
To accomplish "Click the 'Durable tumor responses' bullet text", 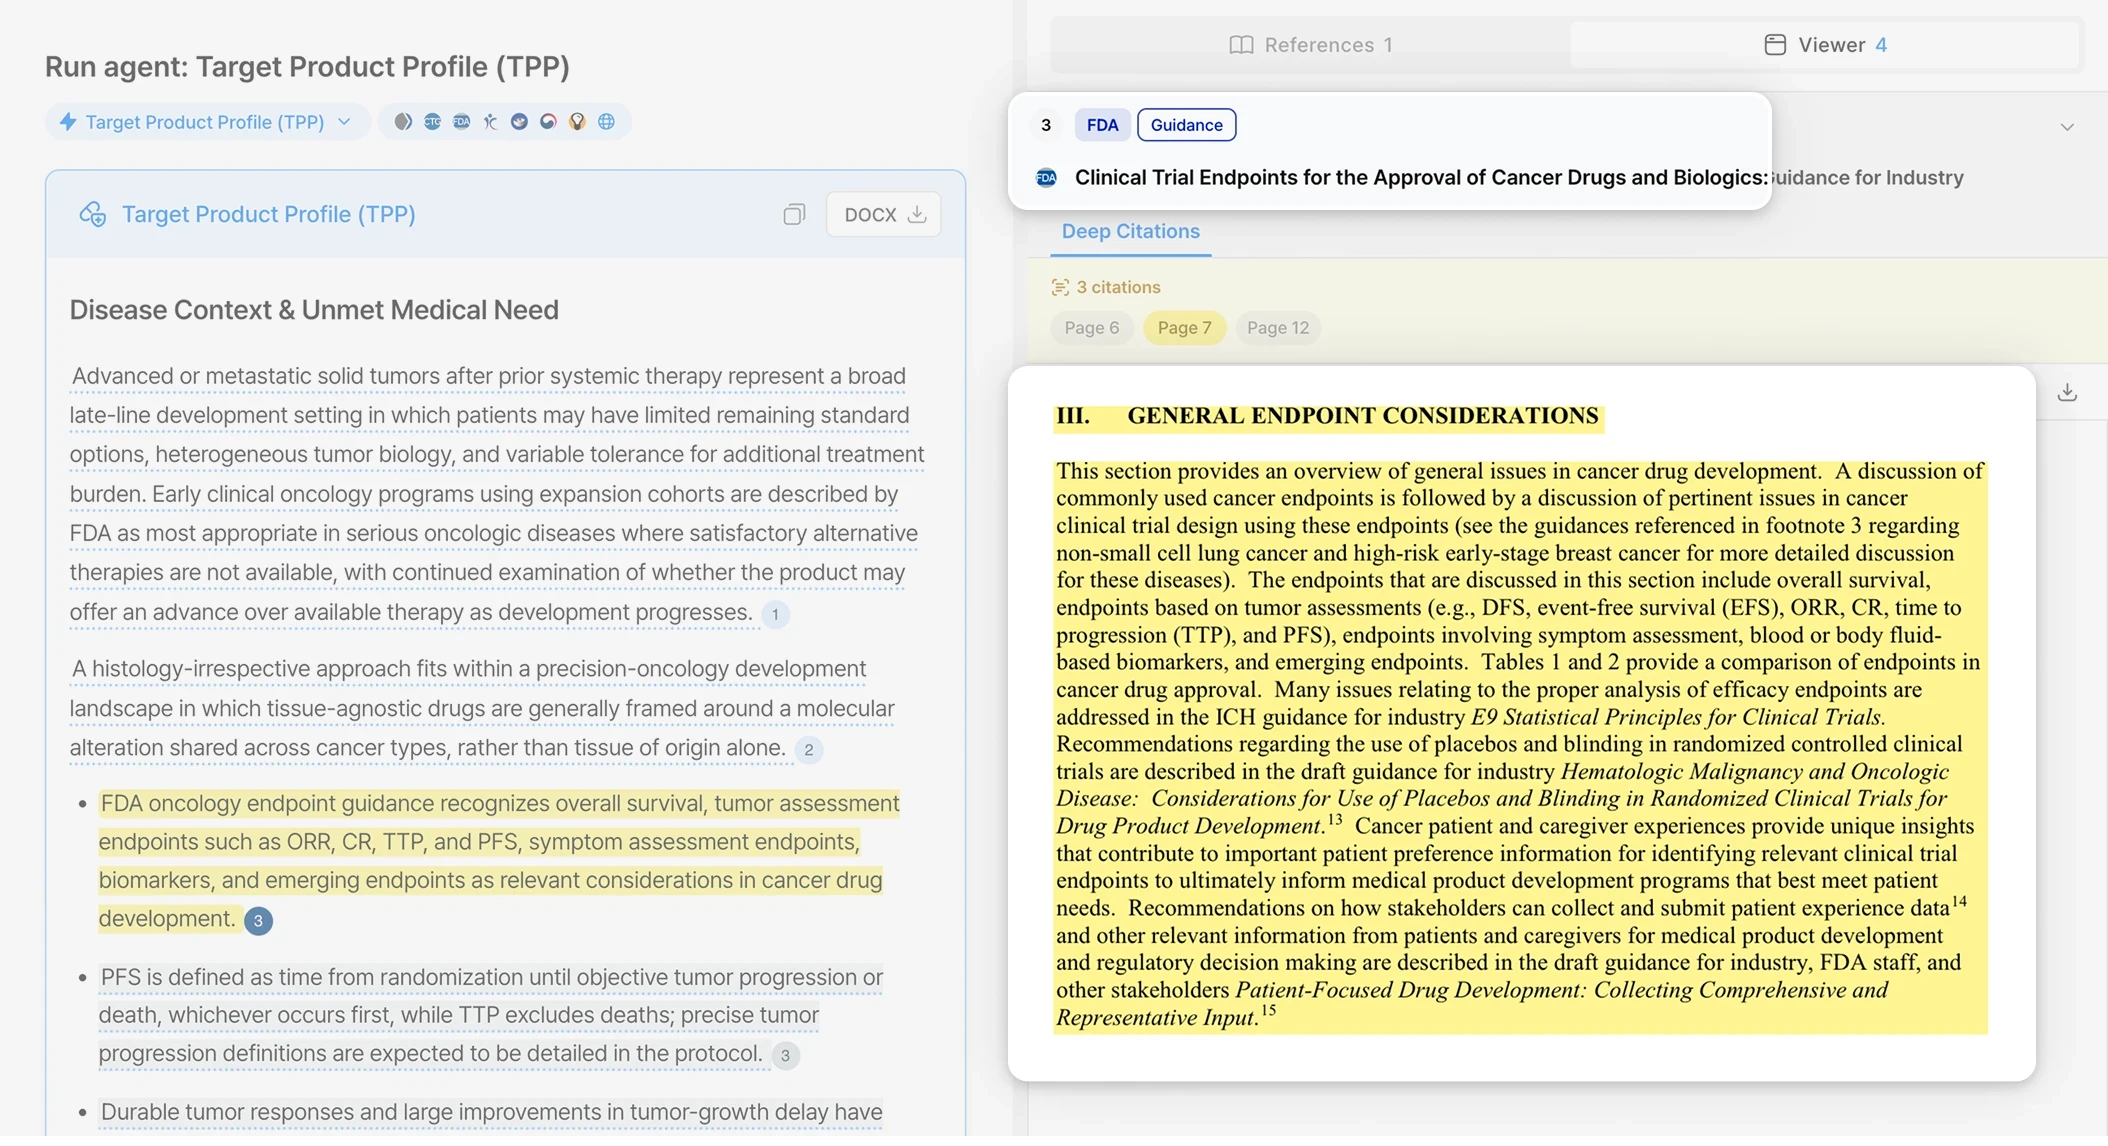I will pyautogui.click(x=491, y=1113).
